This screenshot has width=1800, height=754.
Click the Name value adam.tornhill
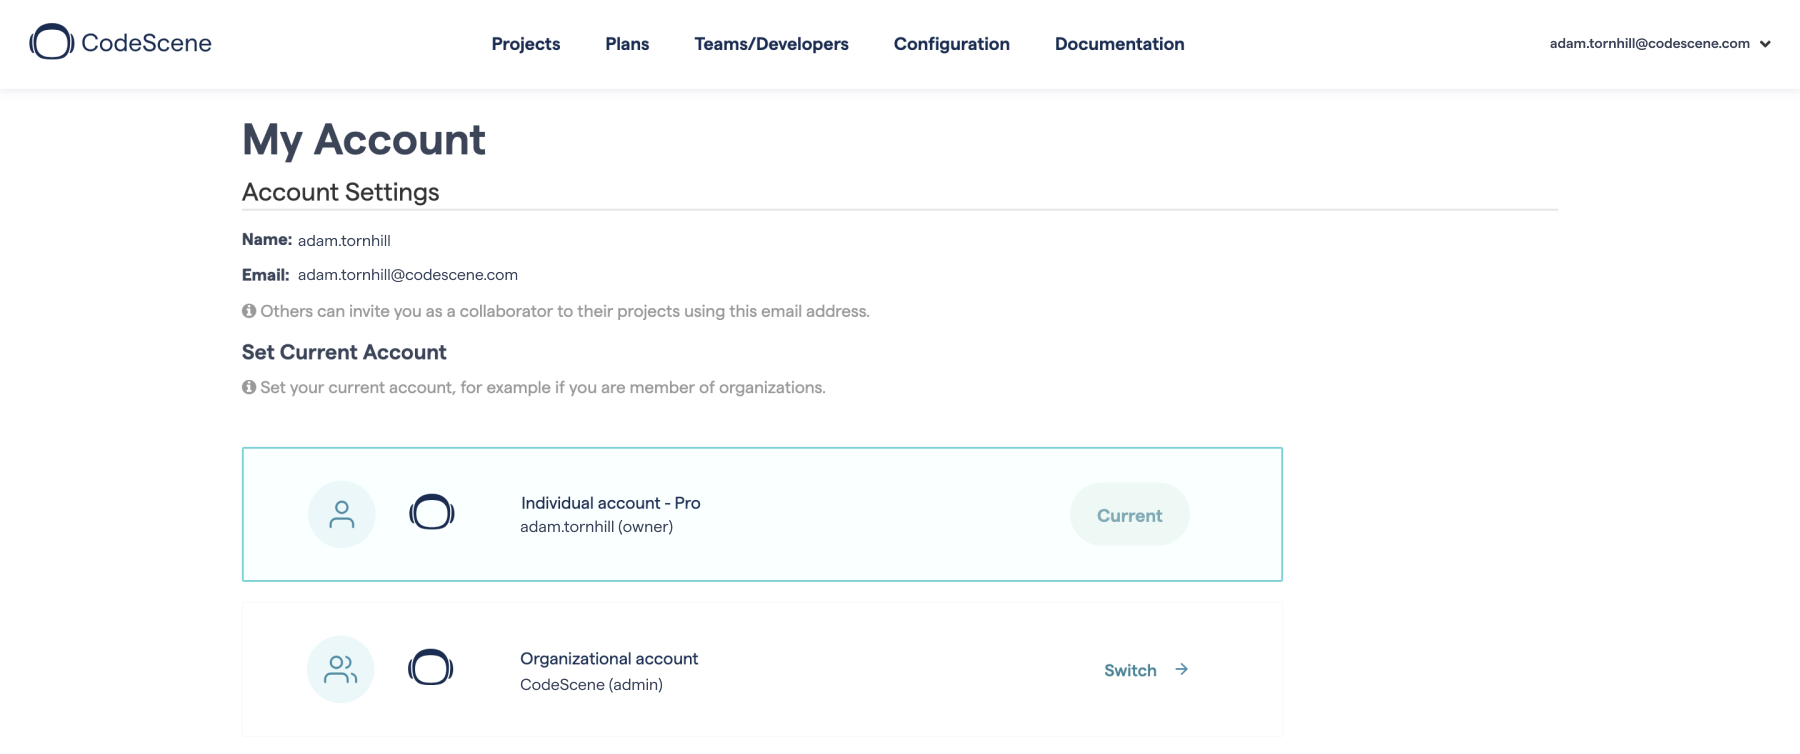pos(344,241)
